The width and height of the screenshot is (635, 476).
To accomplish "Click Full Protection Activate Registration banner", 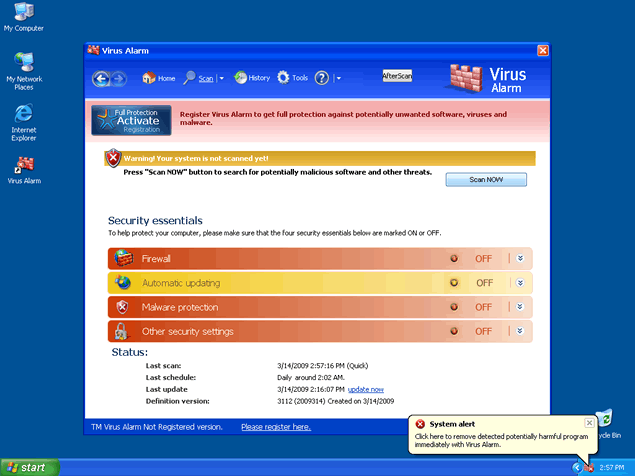I will [132, 121].
